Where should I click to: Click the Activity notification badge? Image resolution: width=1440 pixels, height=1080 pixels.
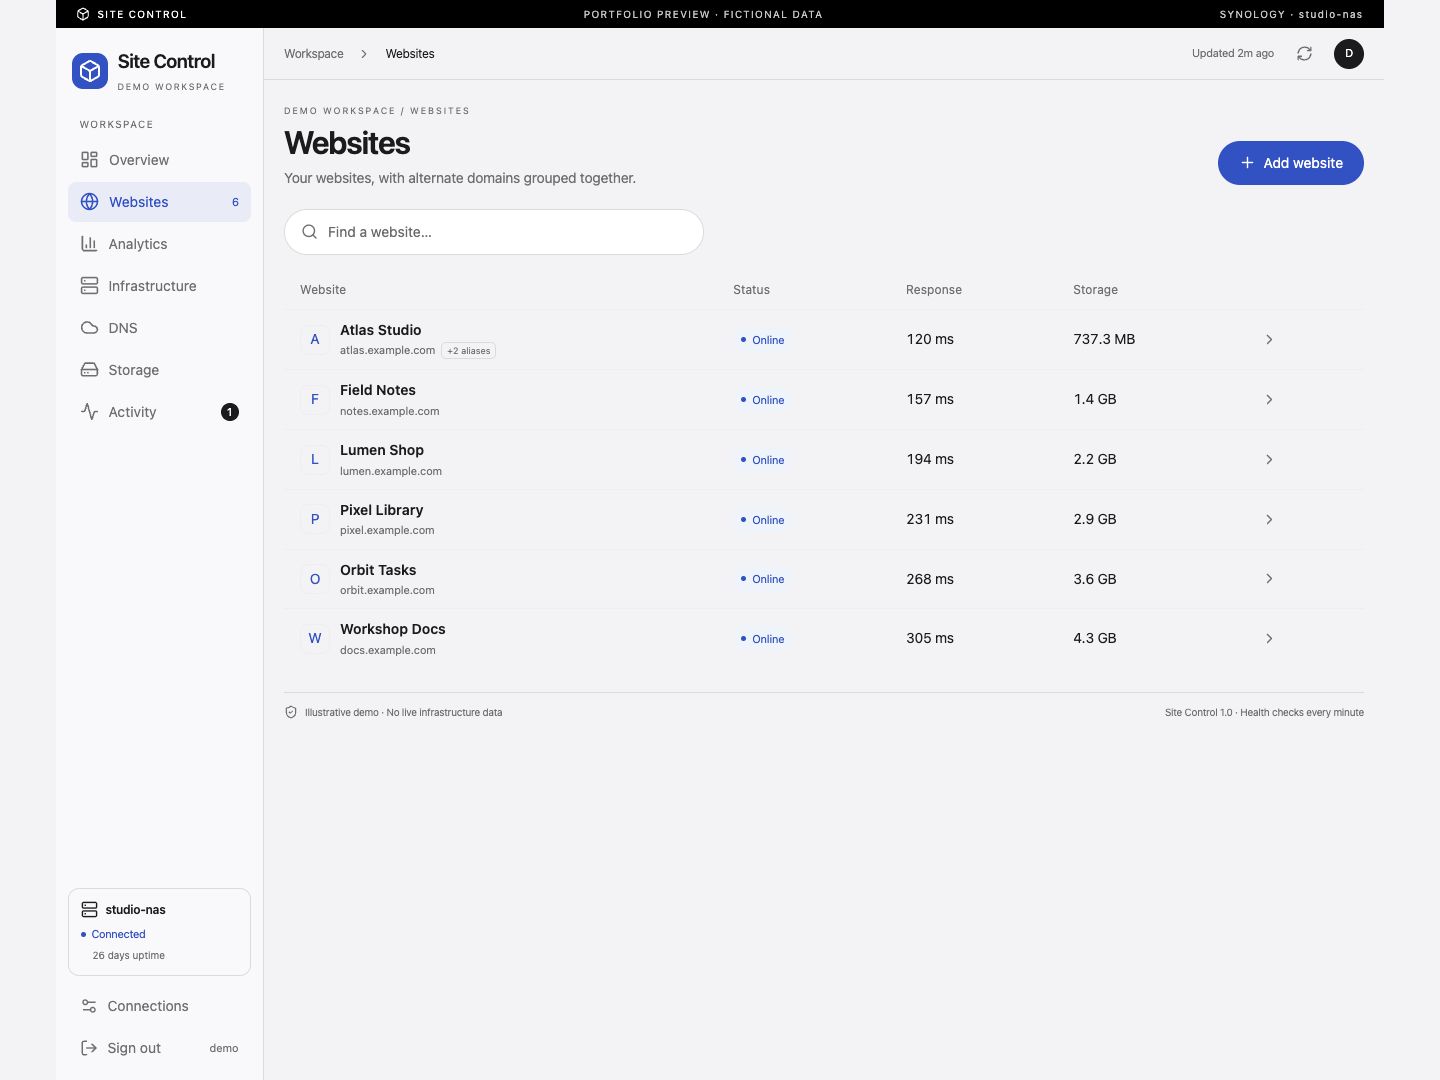click(230, 412)
